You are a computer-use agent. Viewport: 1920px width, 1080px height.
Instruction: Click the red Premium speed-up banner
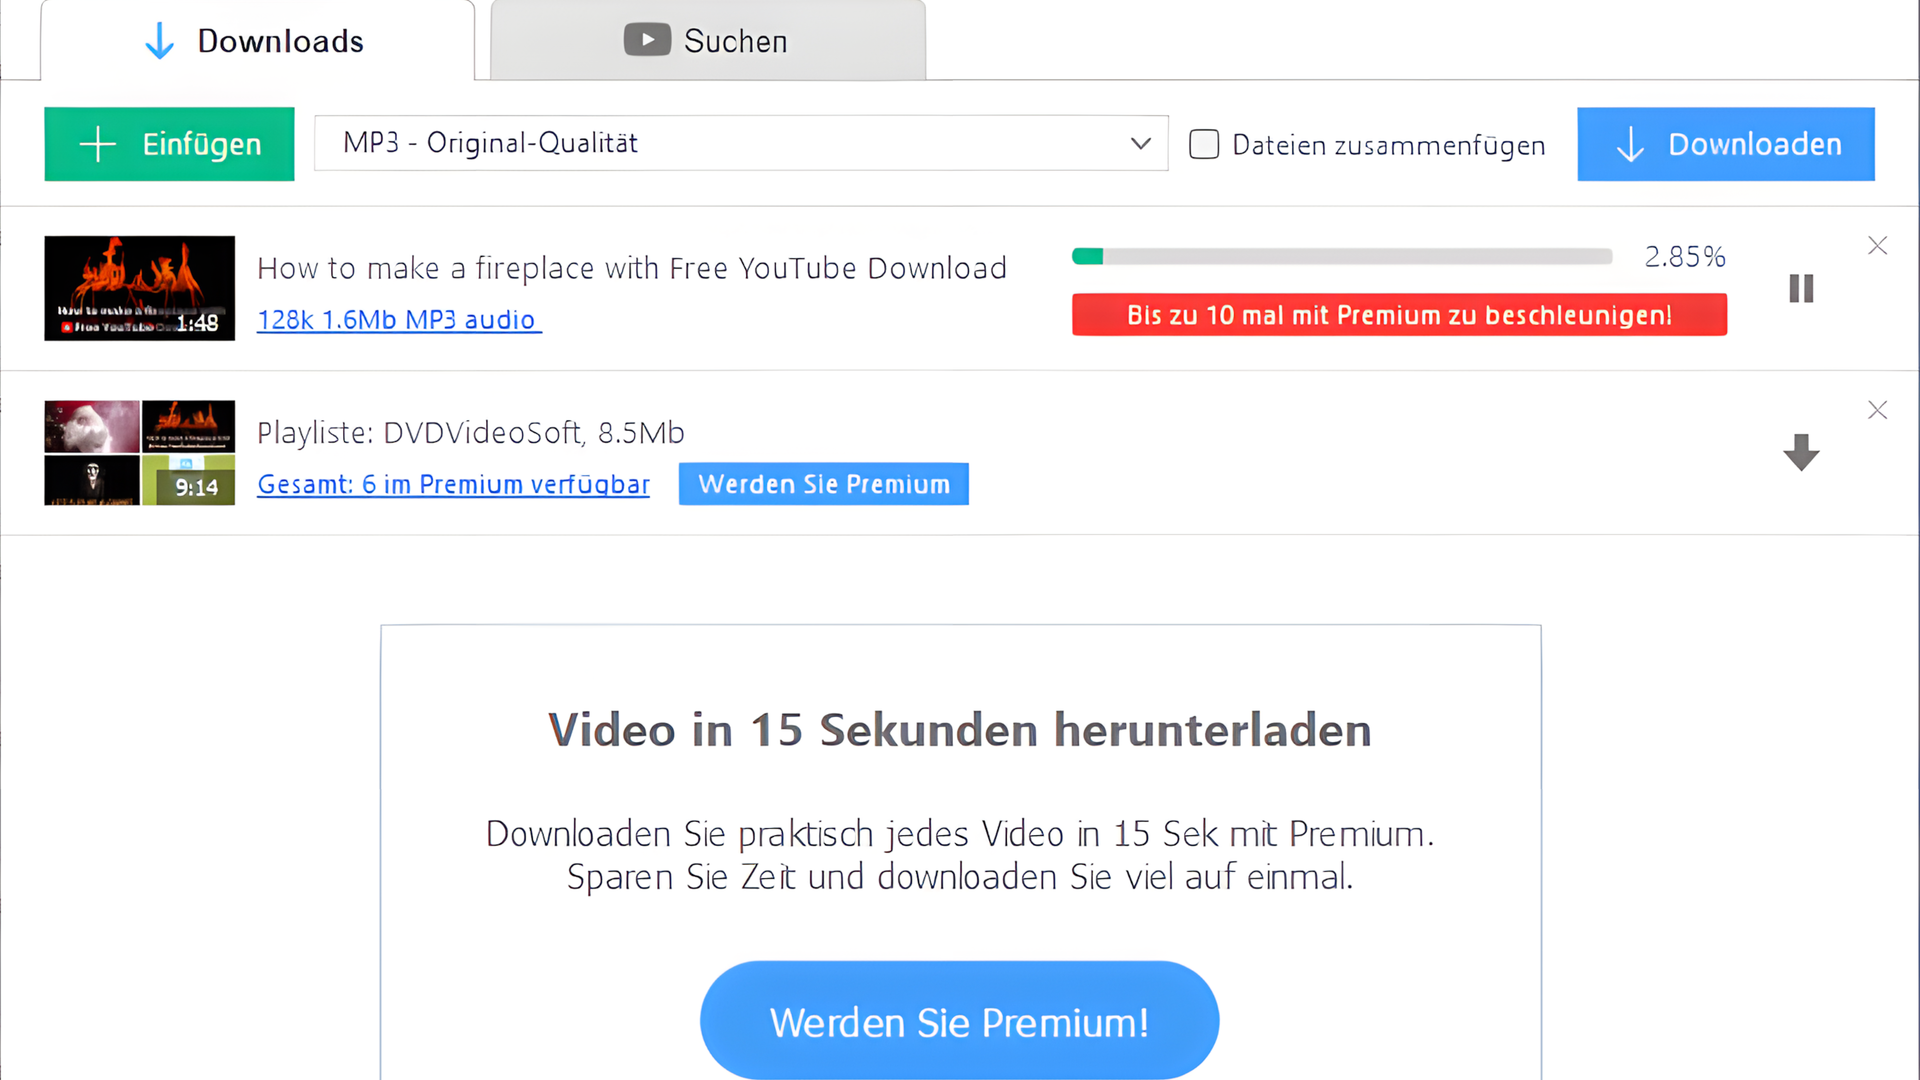tap(1399, 314)
